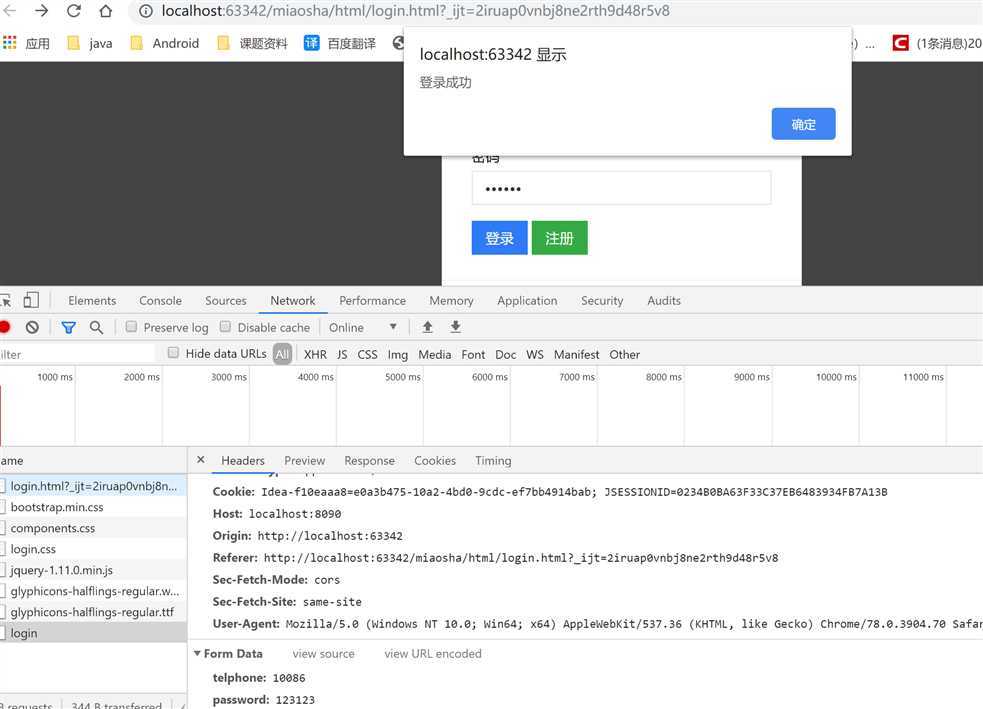Toggle device toolbar icon in DevTools

pos(31,300)
